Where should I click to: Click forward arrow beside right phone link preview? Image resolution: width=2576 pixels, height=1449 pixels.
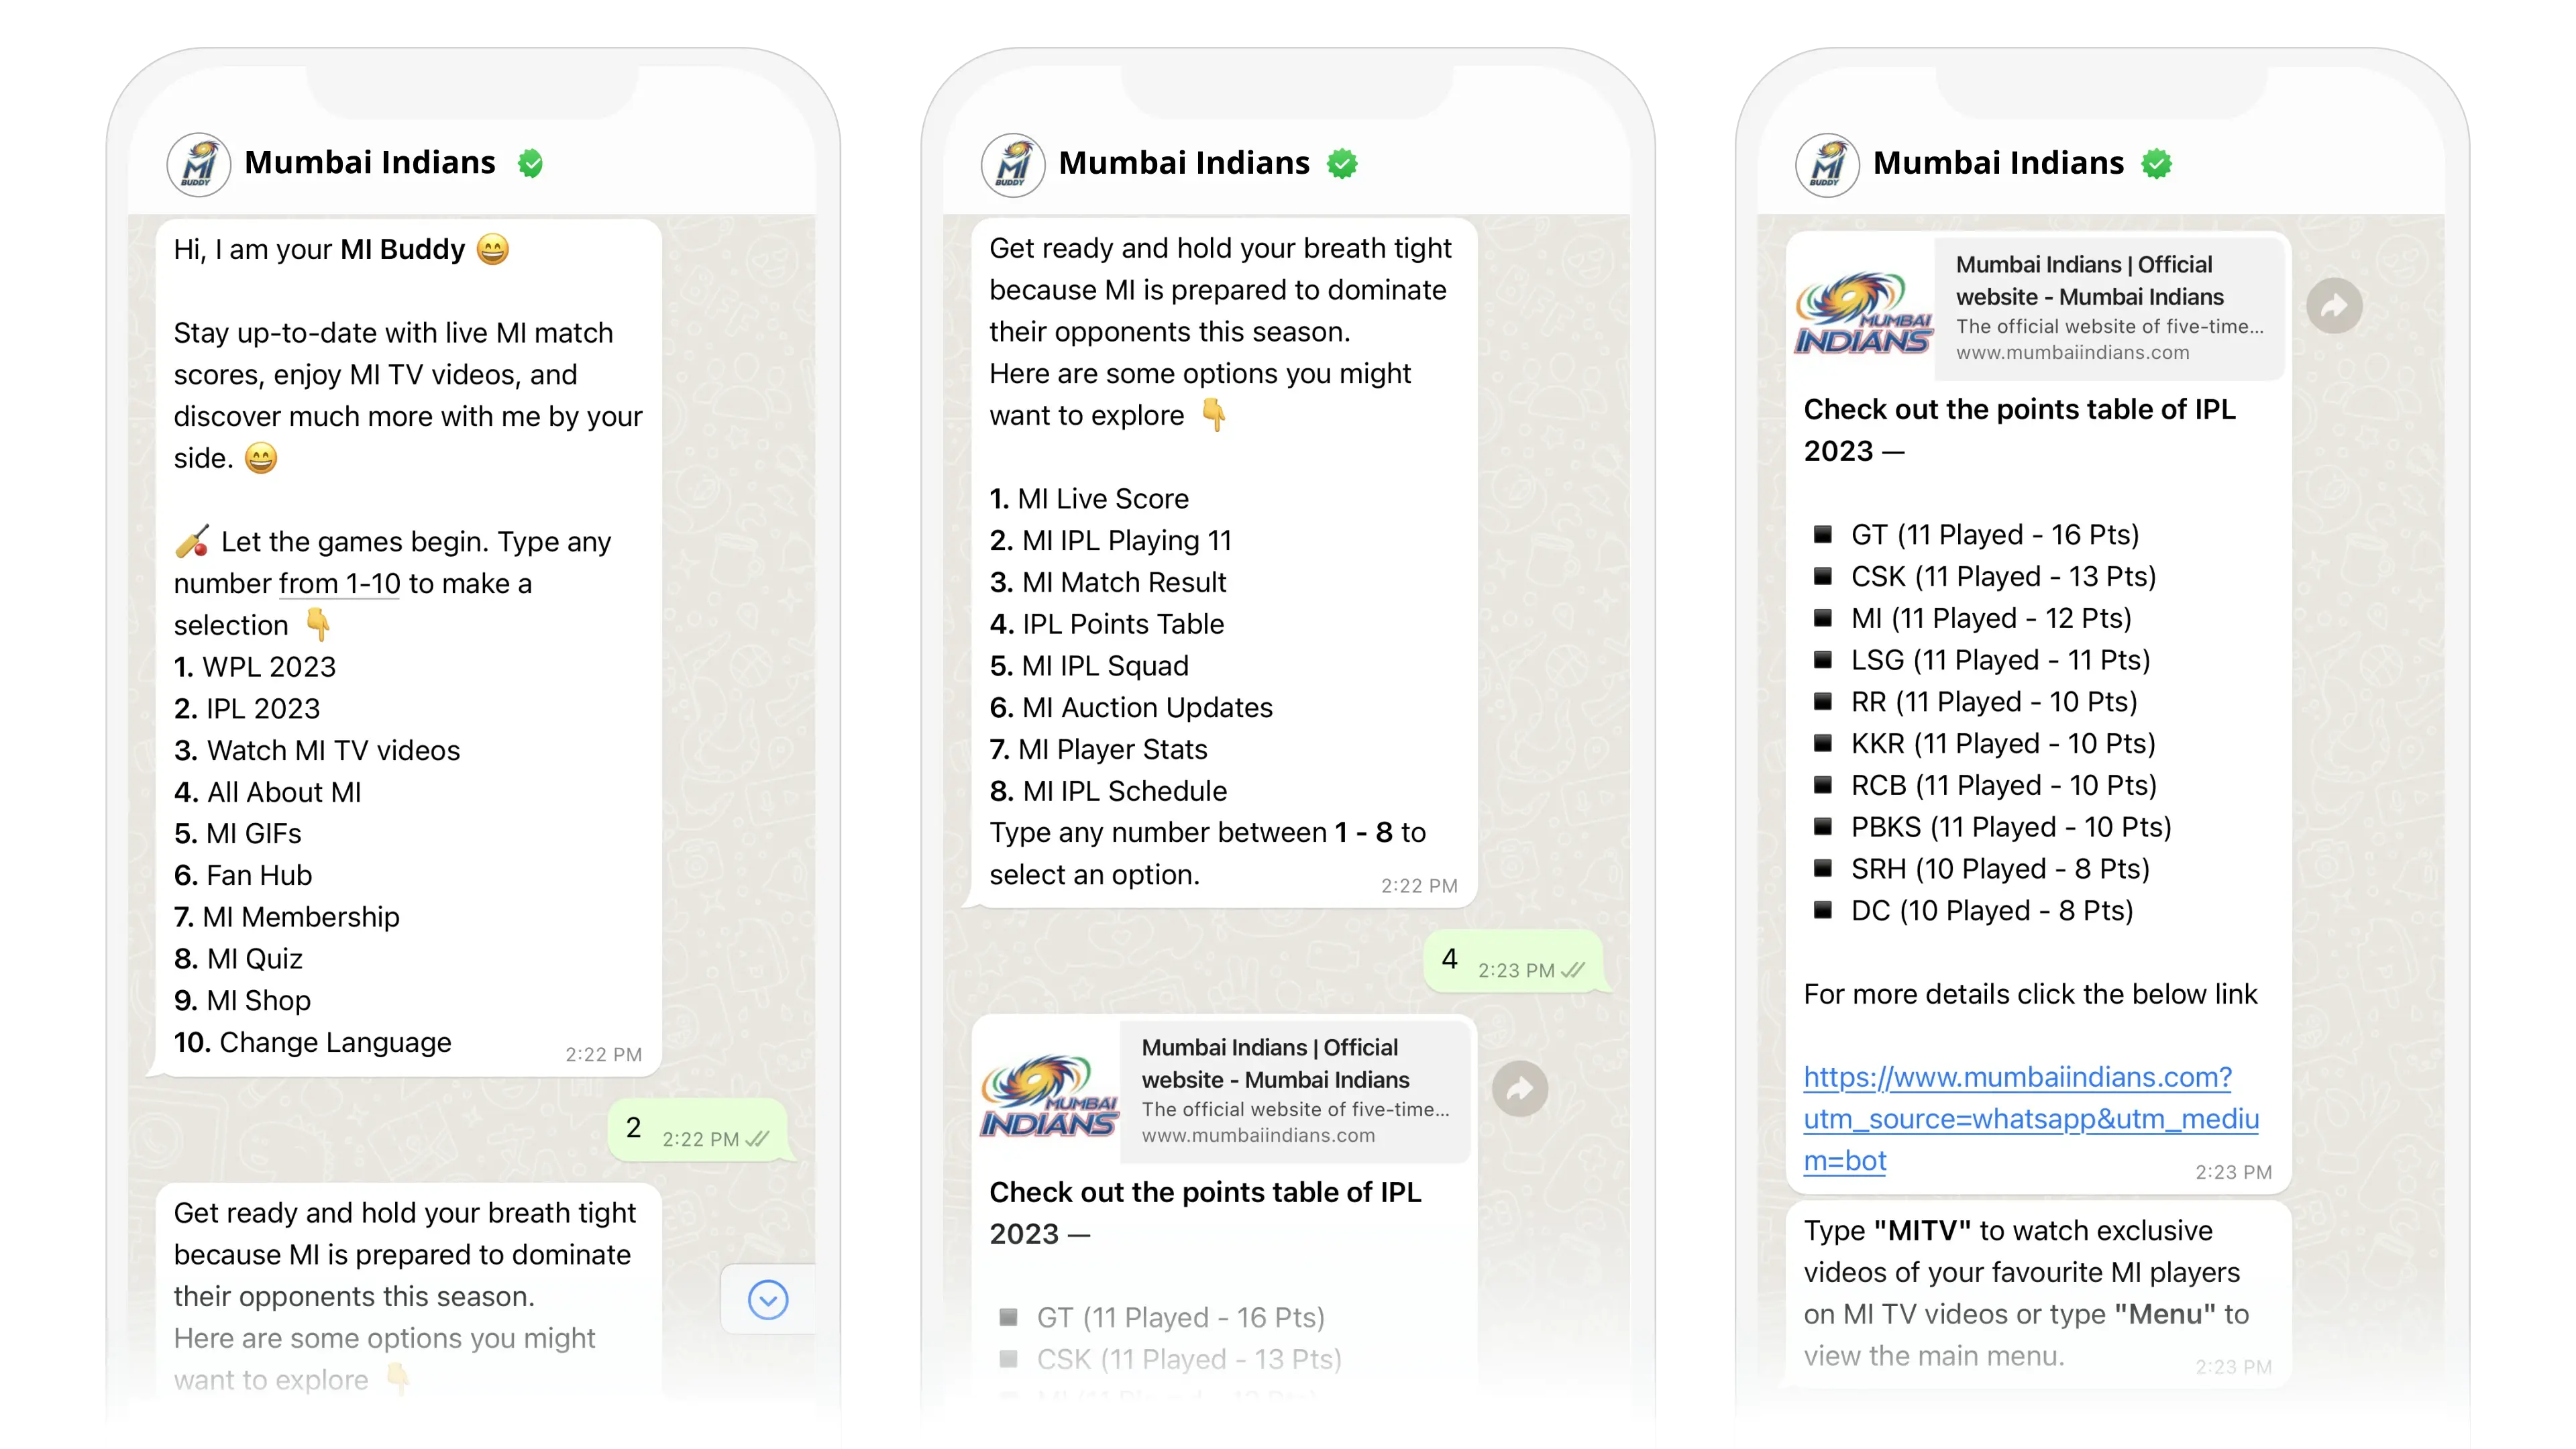point(2335,306)
